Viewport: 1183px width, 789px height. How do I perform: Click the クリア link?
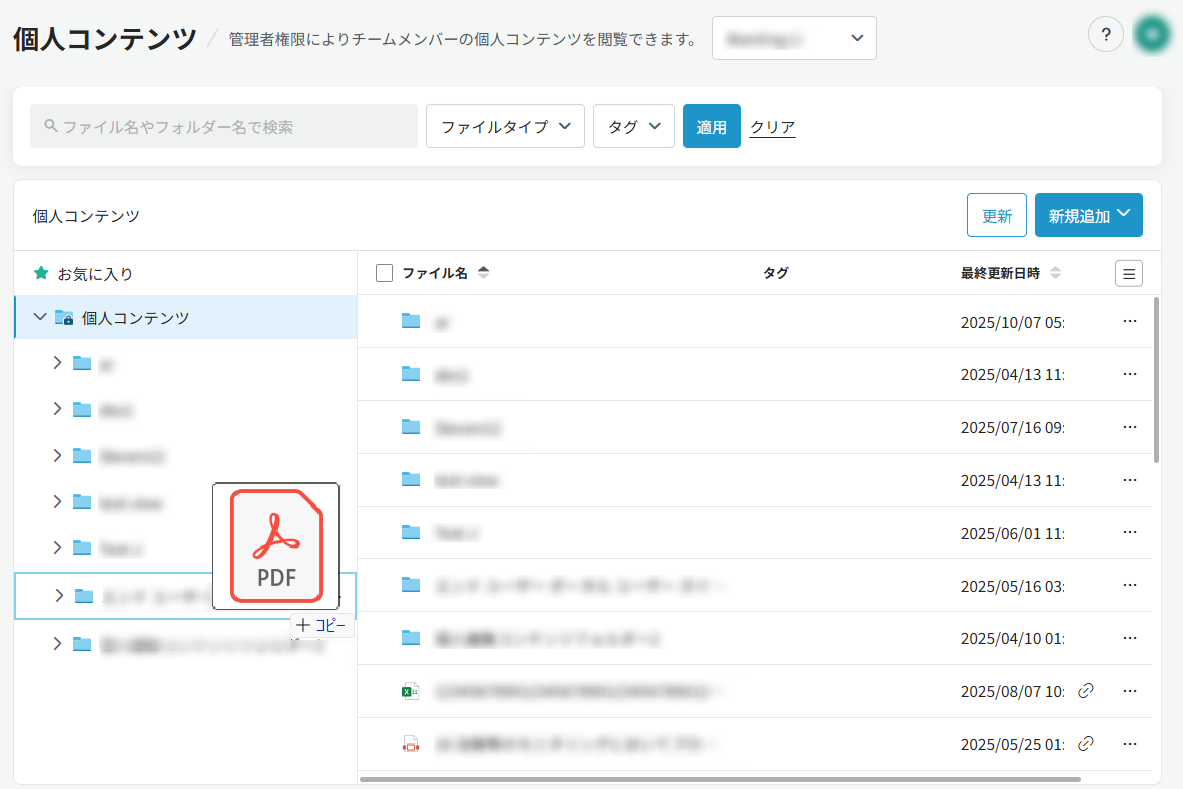[x=773, y=127]
